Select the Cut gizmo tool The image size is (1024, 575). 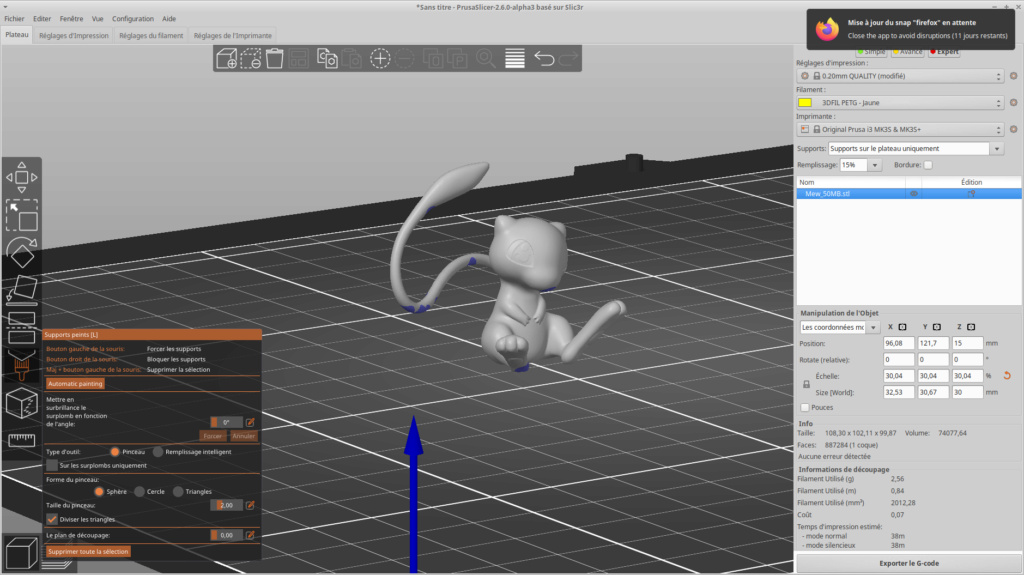22,327
